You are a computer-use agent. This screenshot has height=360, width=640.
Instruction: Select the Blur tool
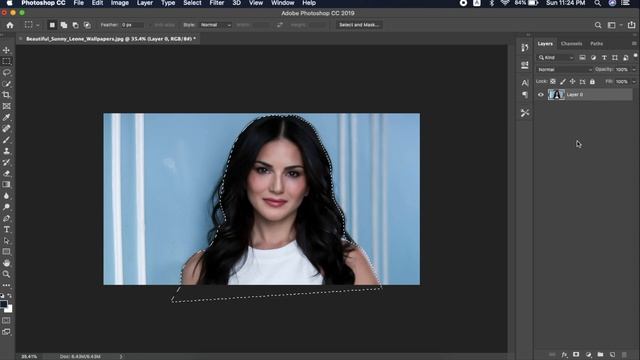click(x=7, y=196)
